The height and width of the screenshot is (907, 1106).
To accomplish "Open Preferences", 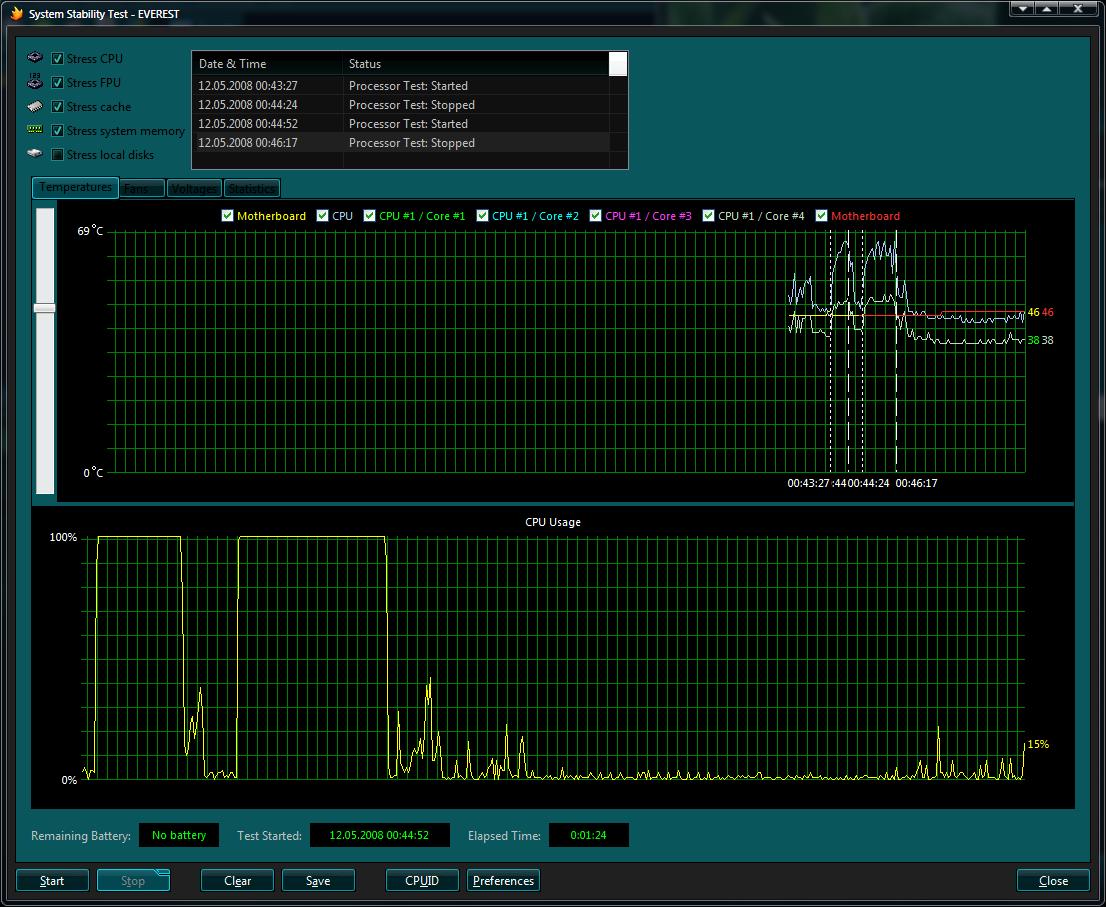I will (504, 880).
